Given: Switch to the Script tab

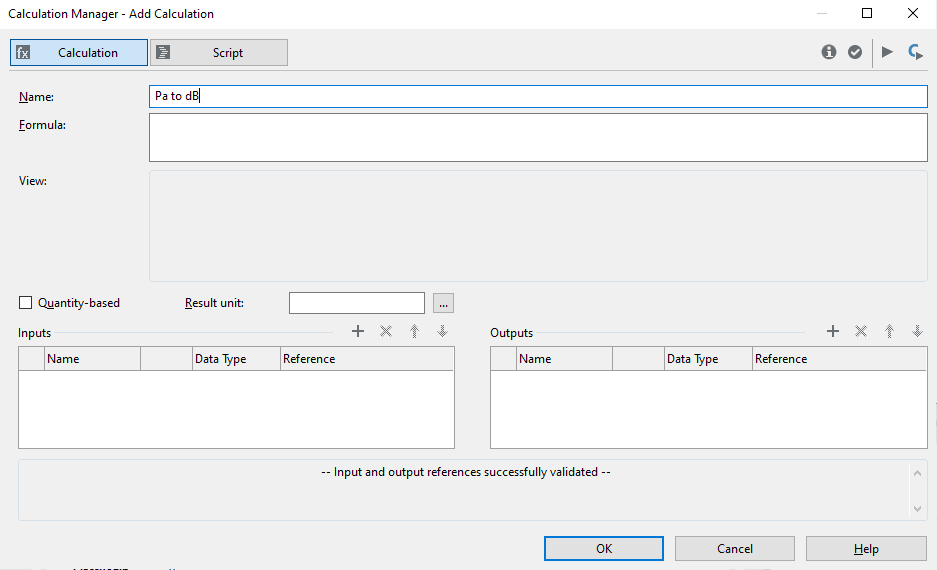Looking at the screenshot, I should click(x=219, y=53).
